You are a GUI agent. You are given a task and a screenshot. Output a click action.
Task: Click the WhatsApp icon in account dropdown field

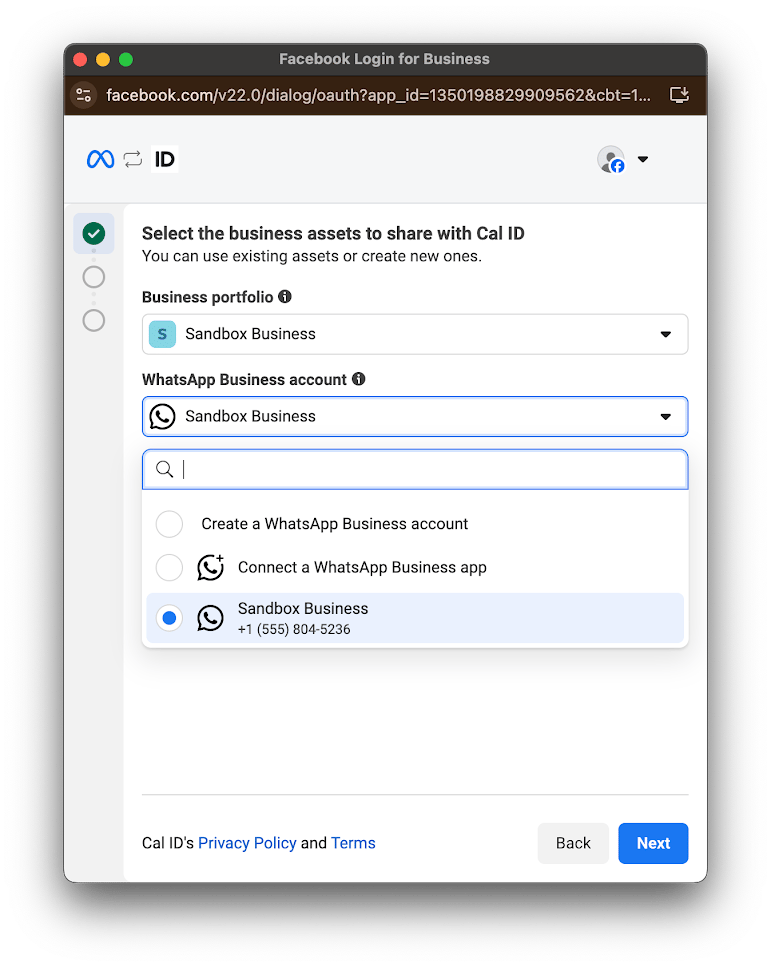click(162, 417)
